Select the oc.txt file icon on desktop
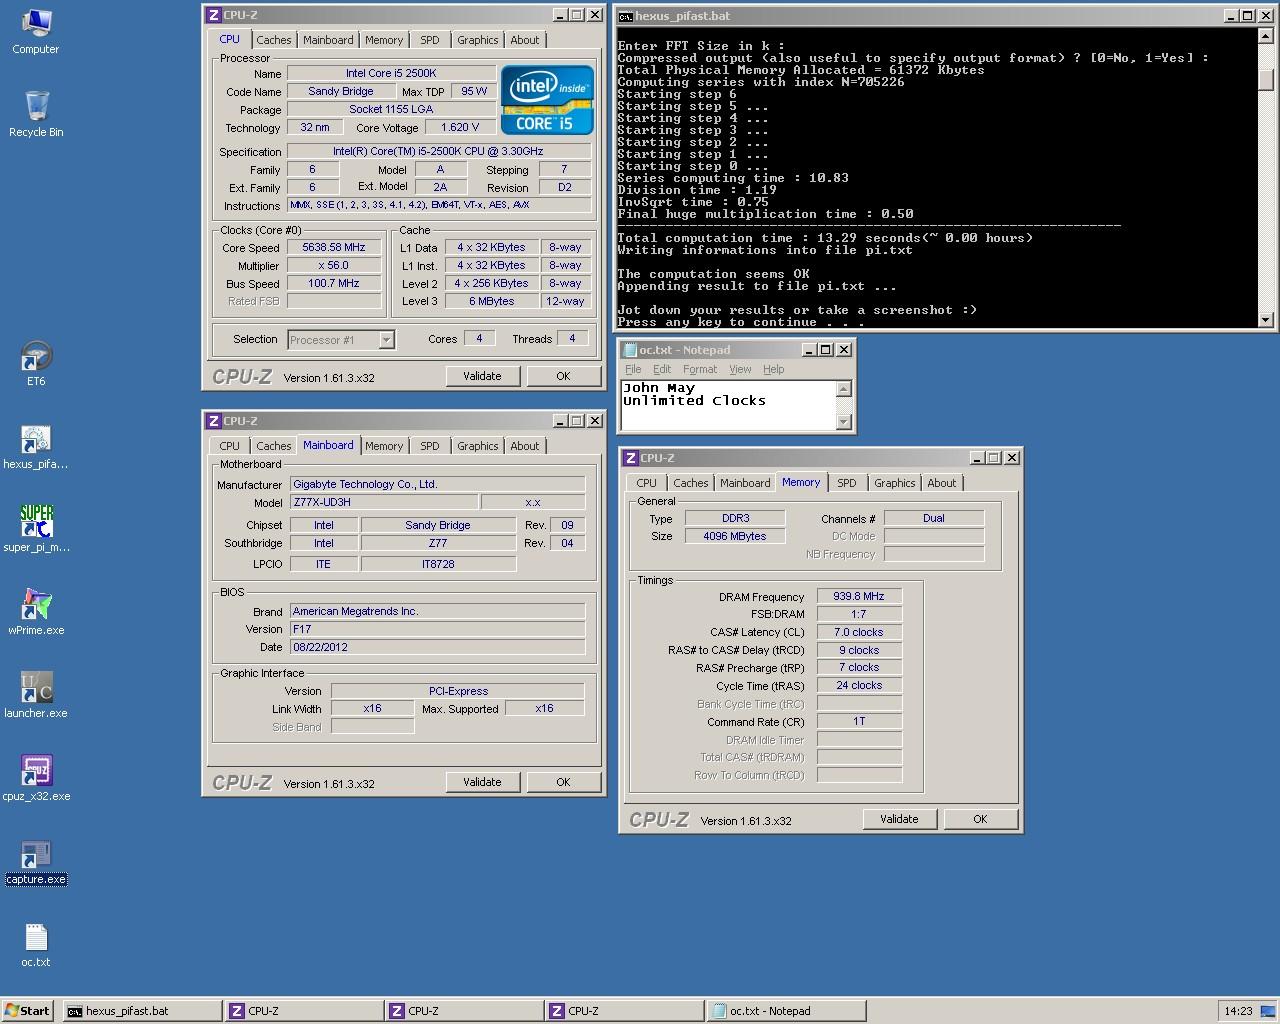 pyautogui.click(x=36, y=945)
